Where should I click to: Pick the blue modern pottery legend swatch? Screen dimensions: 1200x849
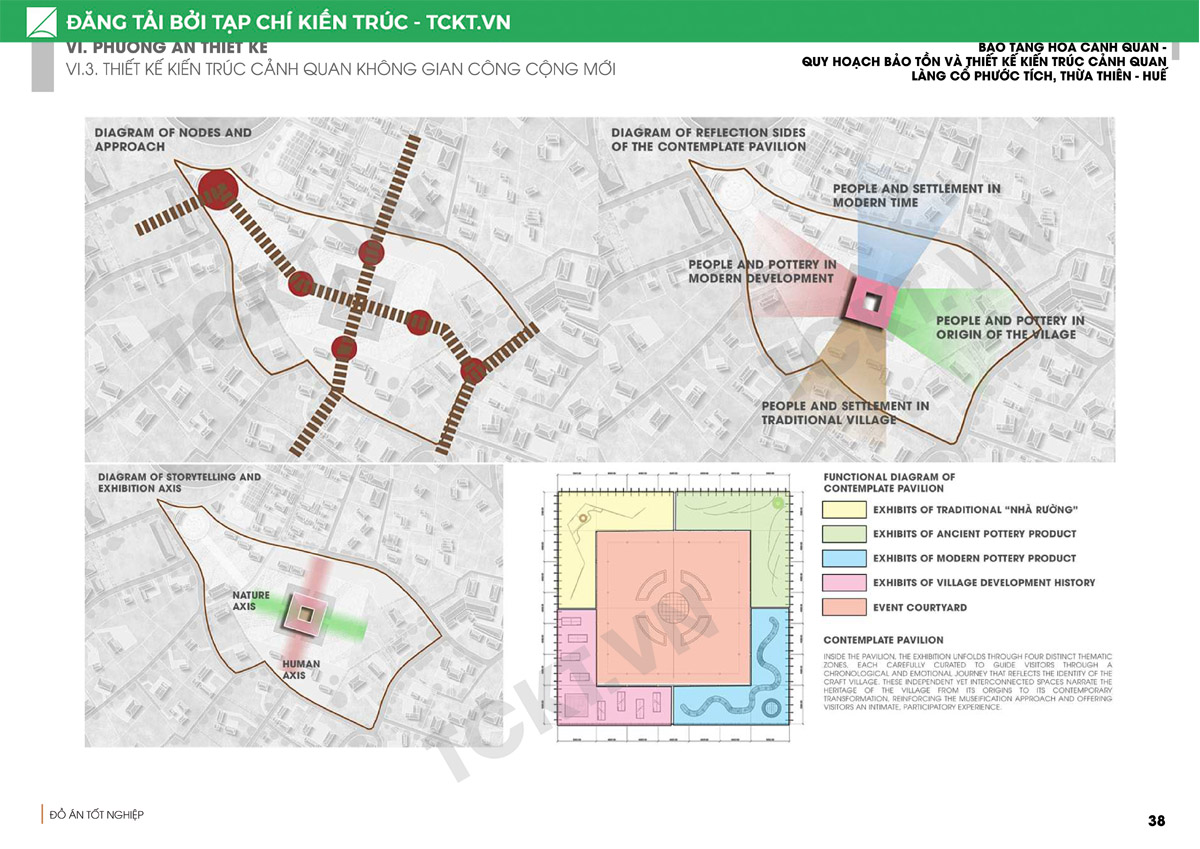842,558
